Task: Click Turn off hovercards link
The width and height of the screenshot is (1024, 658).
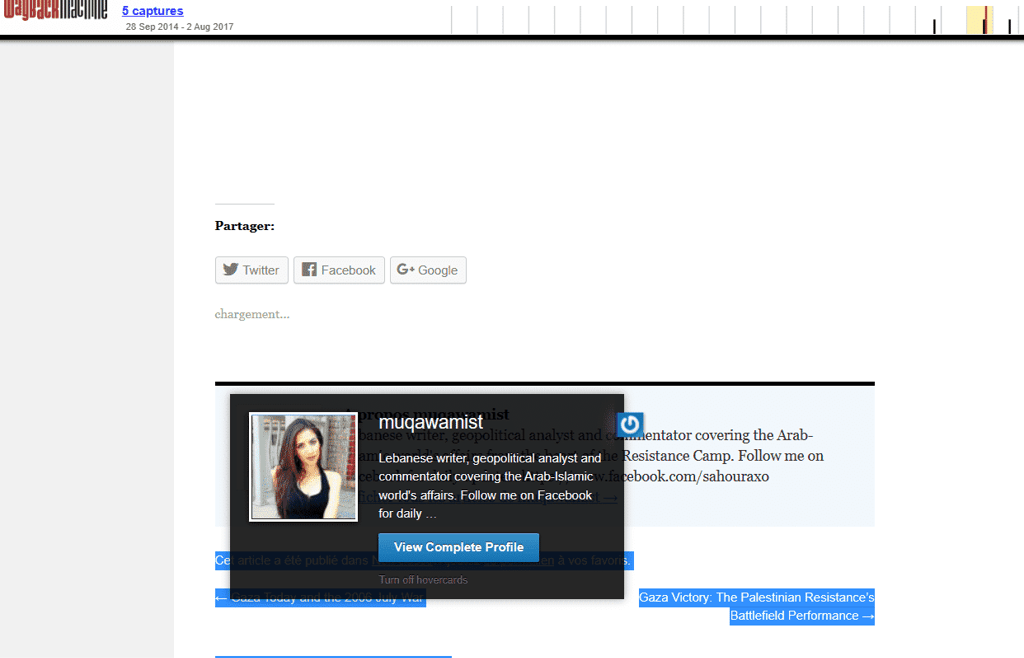Action: [x=423, y=580]
